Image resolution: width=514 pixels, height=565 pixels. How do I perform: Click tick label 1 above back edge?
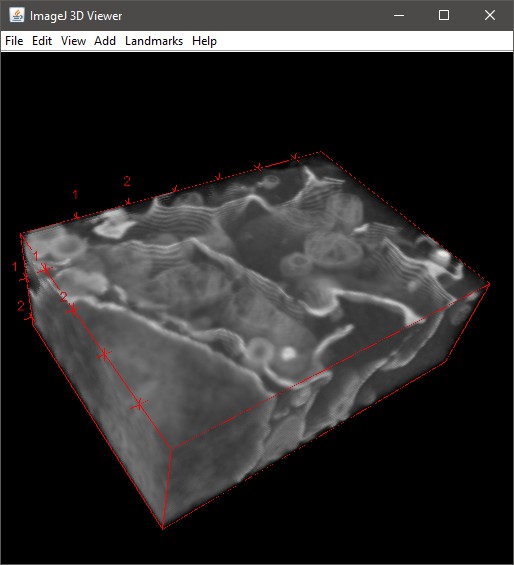(x=75, y=195)
